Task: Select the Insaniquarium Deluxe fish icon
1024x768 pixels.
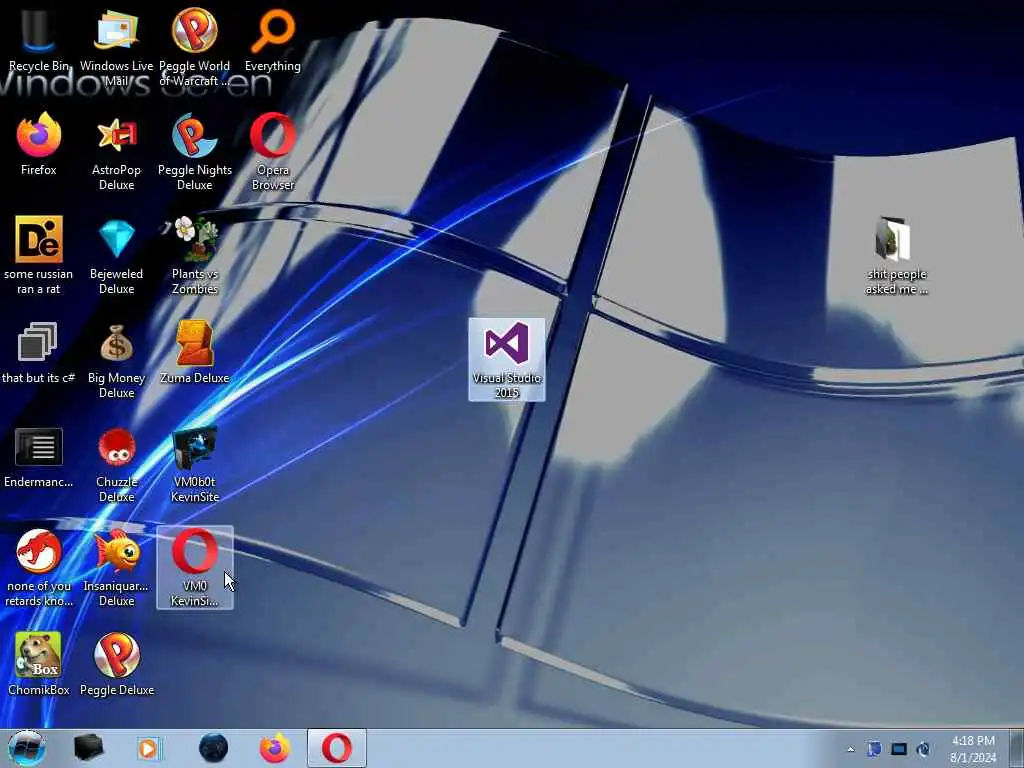Action: (x=116, y=567)
